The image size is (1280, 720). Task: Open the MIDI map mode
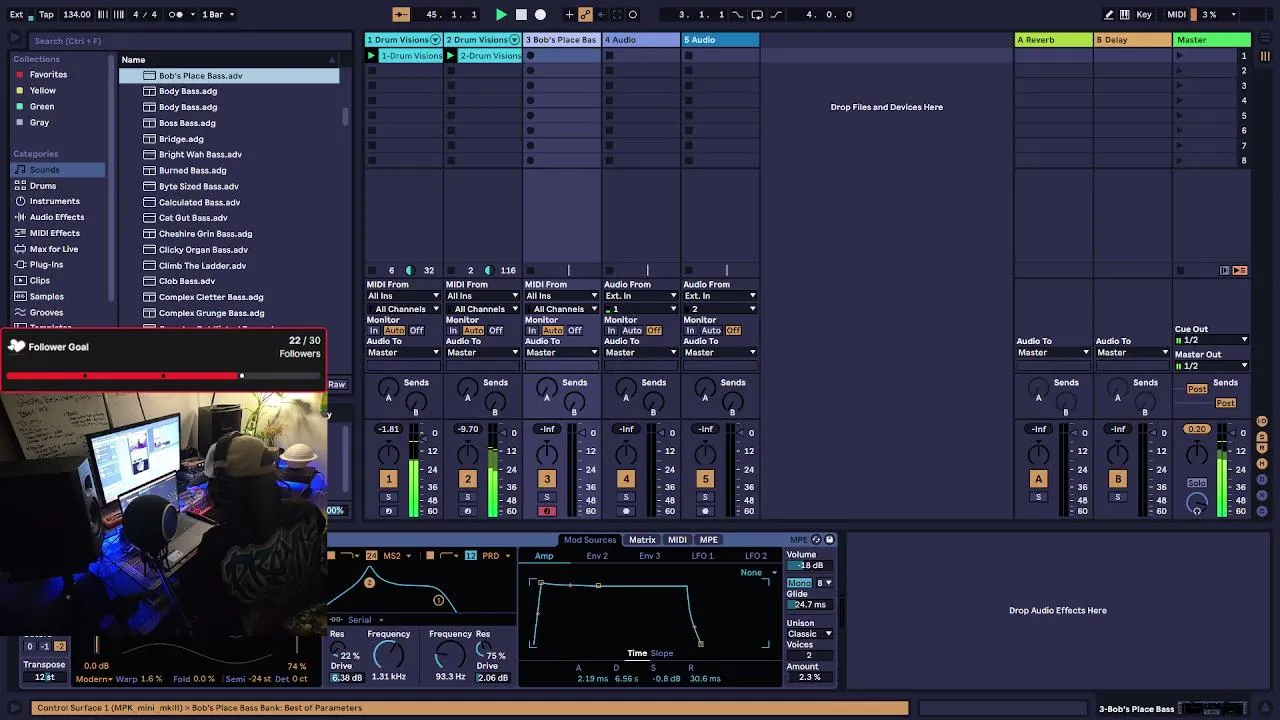pos(1176,14)
